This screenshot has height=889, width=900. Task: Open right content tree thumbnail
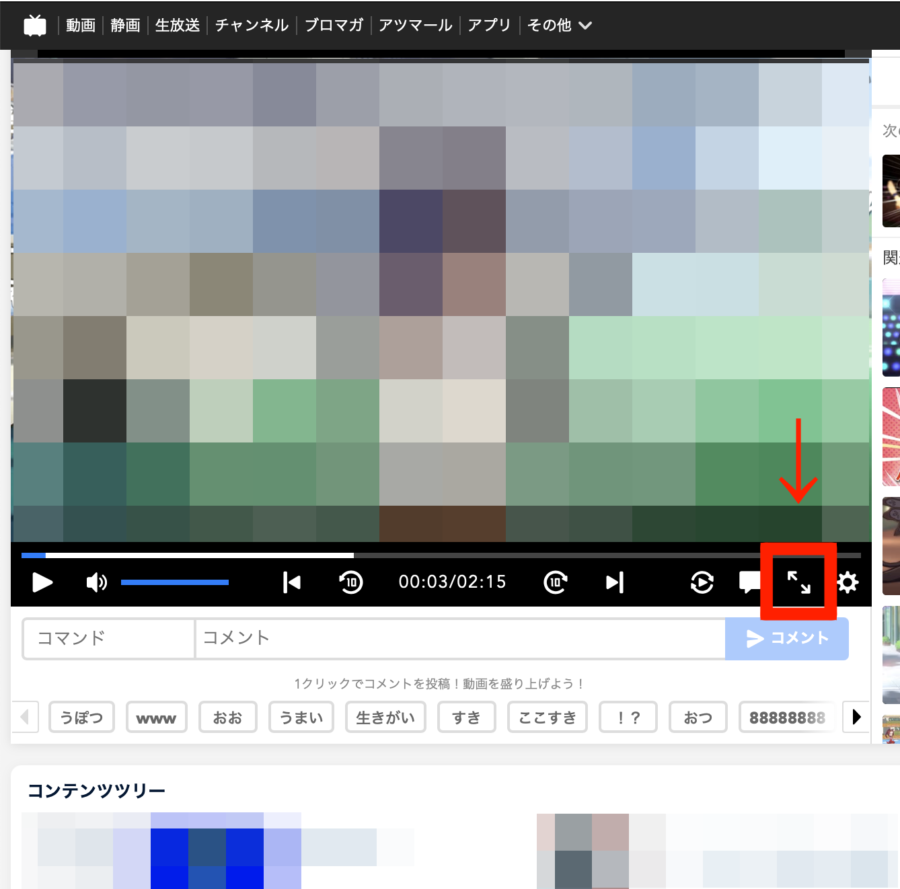tap(583, 851)
